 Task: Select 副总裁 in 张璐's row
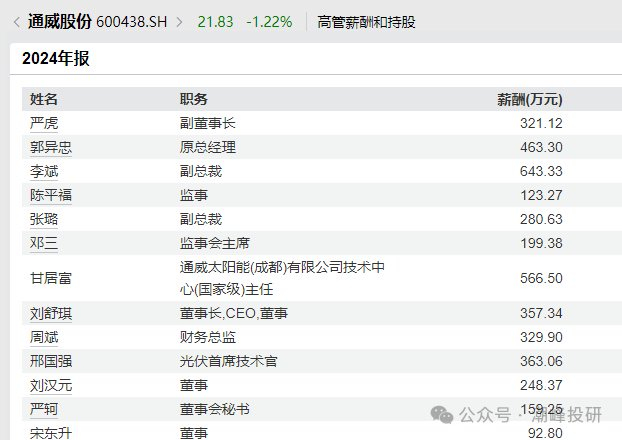click(x=201, y=219)
